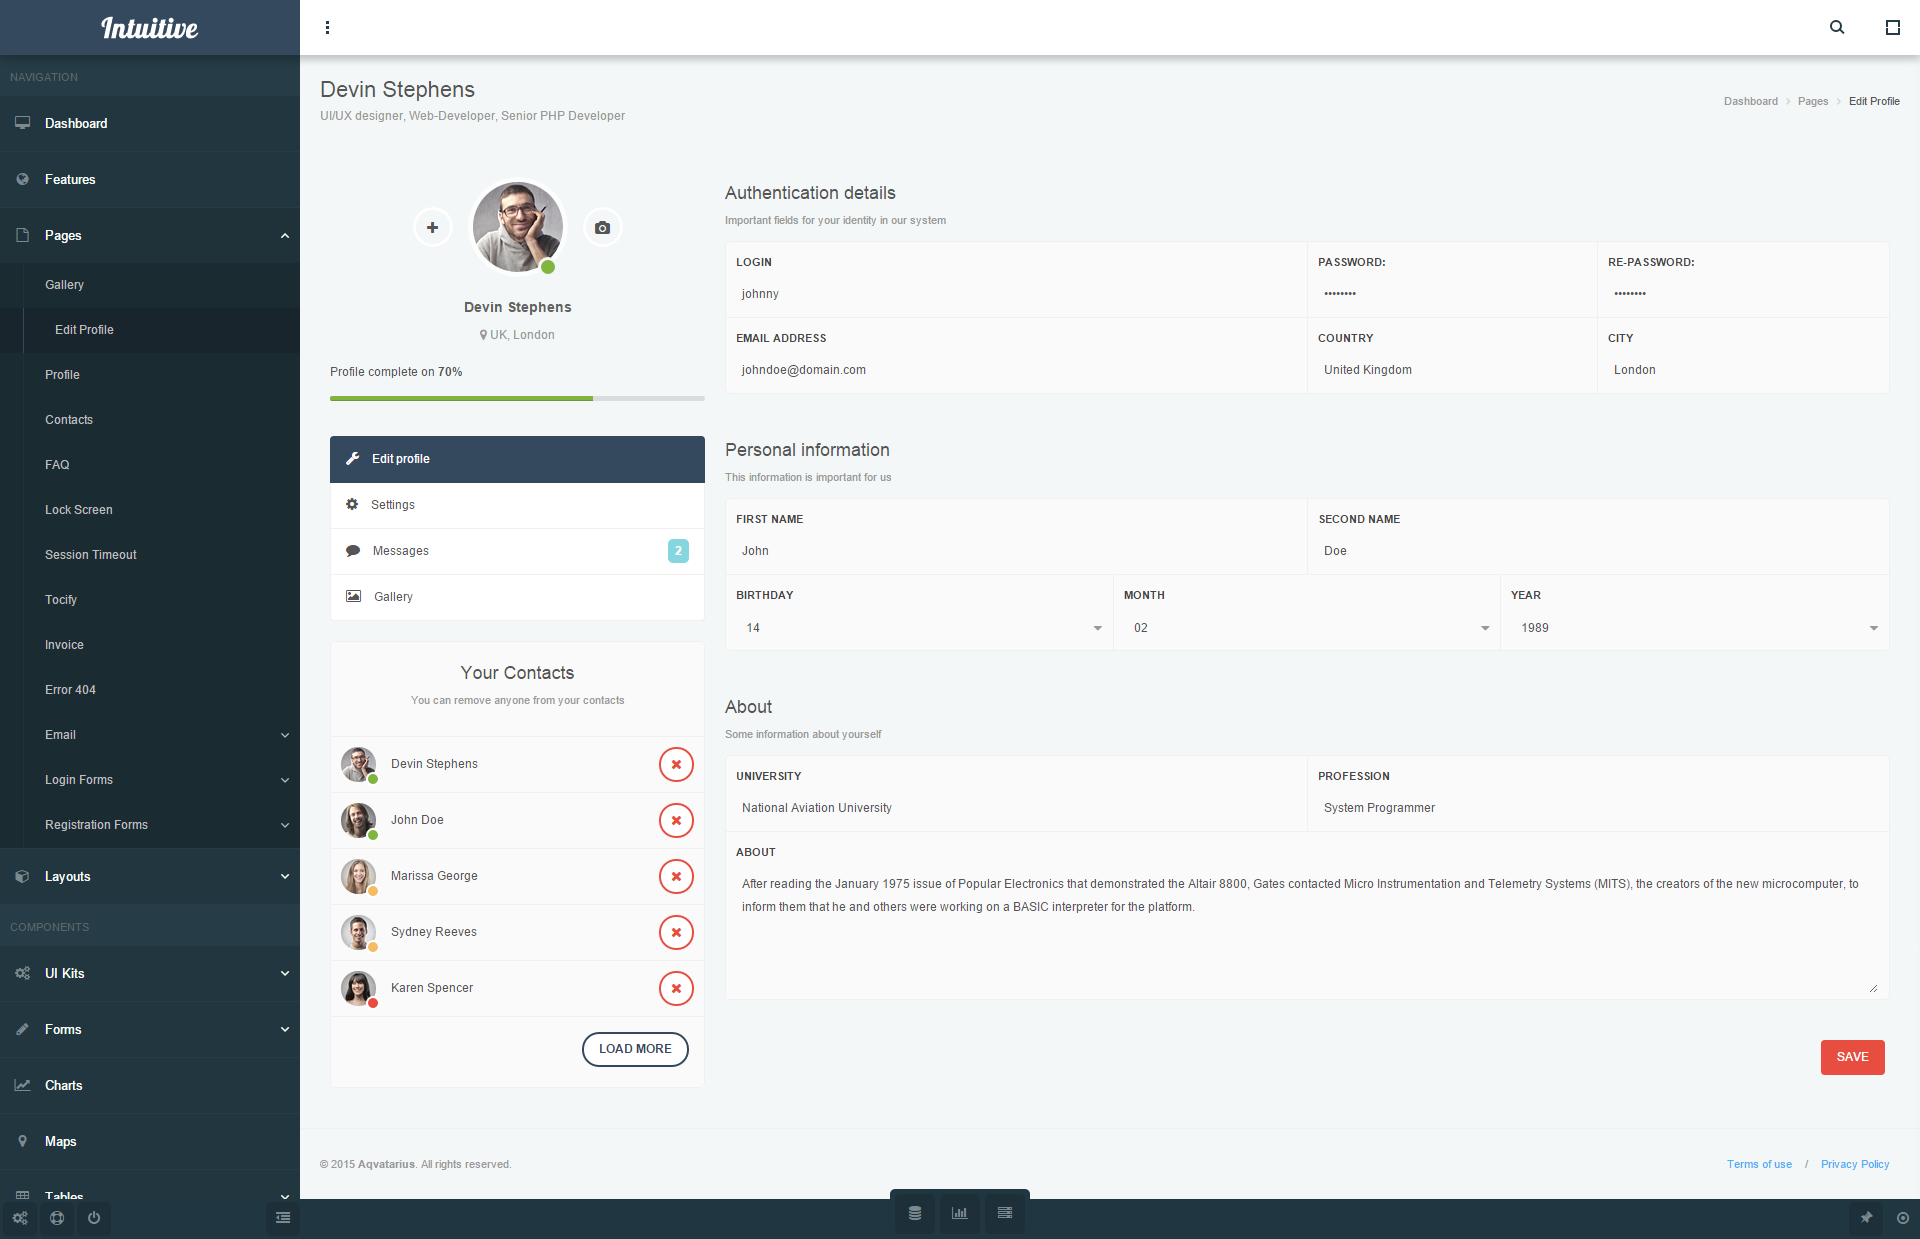Toggle the sidebar collapse icon at the bottom

[283, 1218]
